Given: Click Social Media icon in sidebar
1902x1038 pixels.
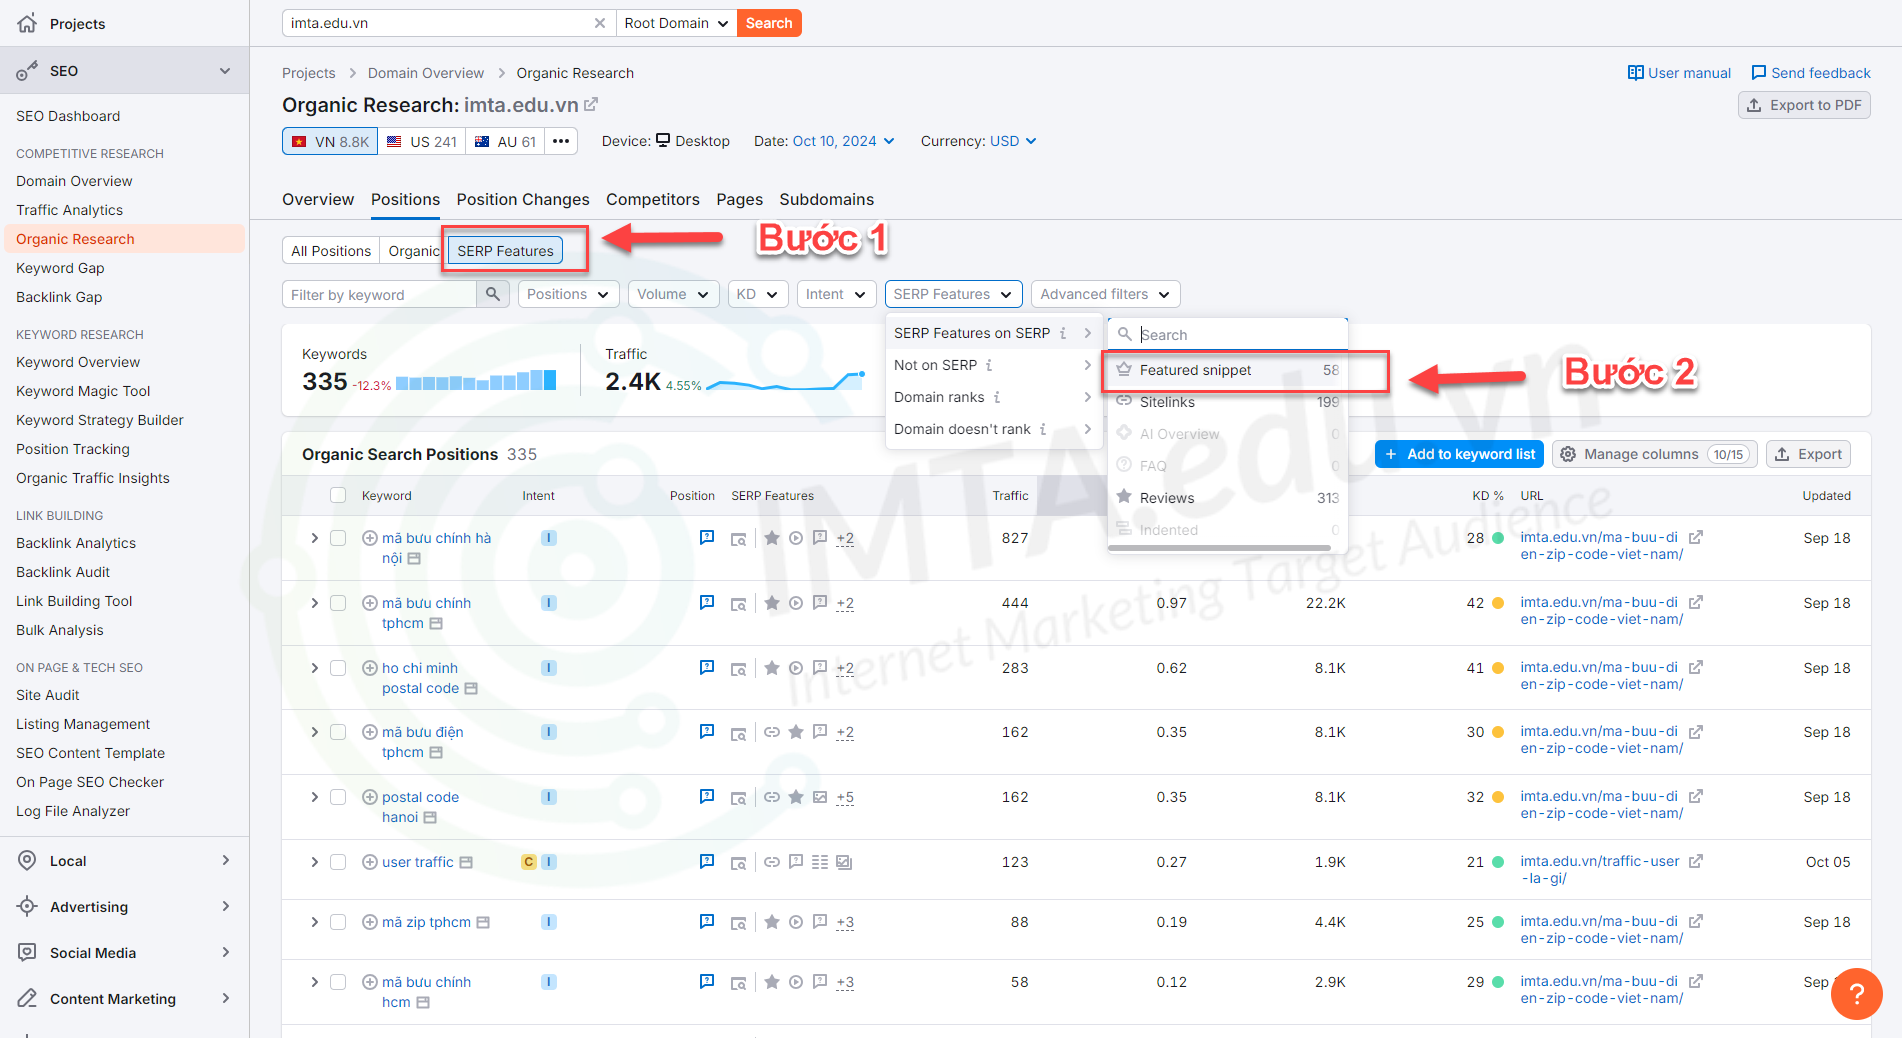Looking at the screenshot, I should point(28,952).
